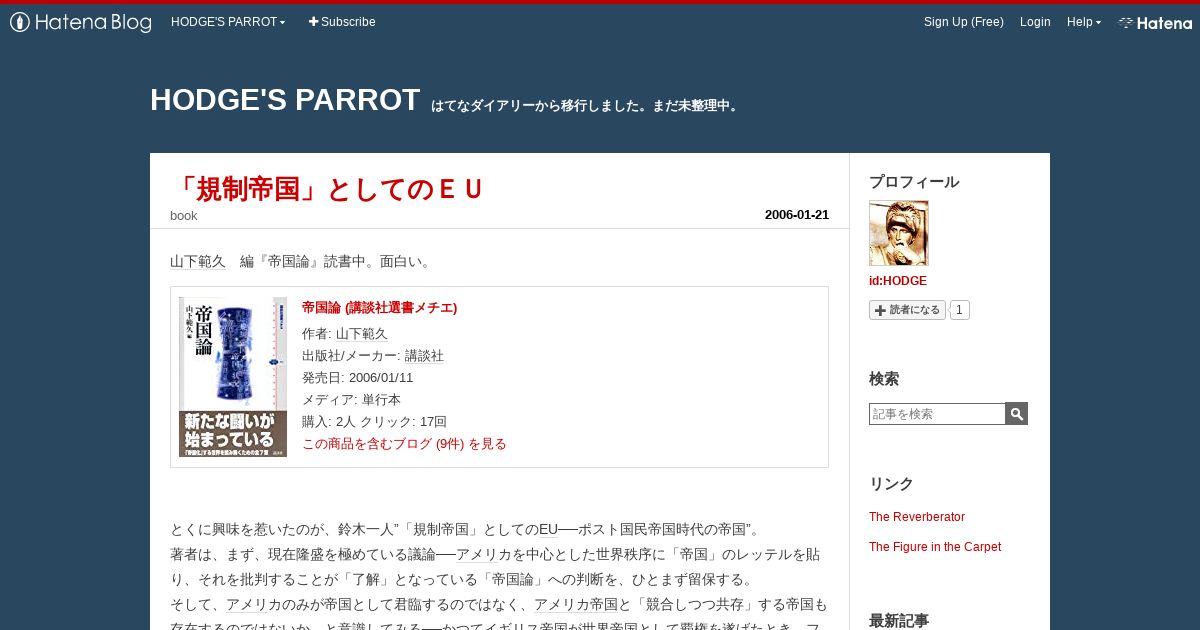Click the magnifier search button
The image size is (1200, 630).
point(1017,414)
